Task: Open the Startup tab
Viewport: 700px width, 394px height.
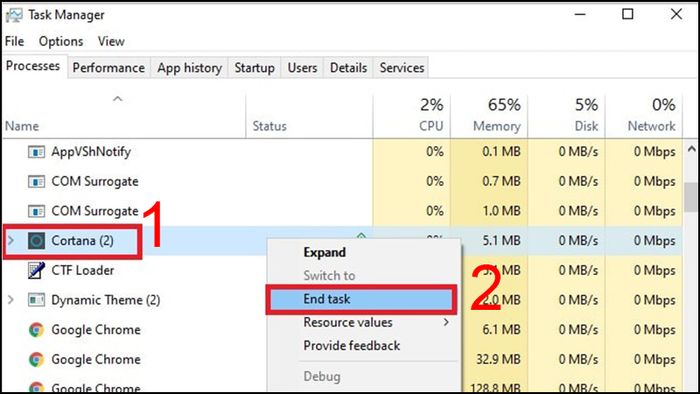Action: 254,68
